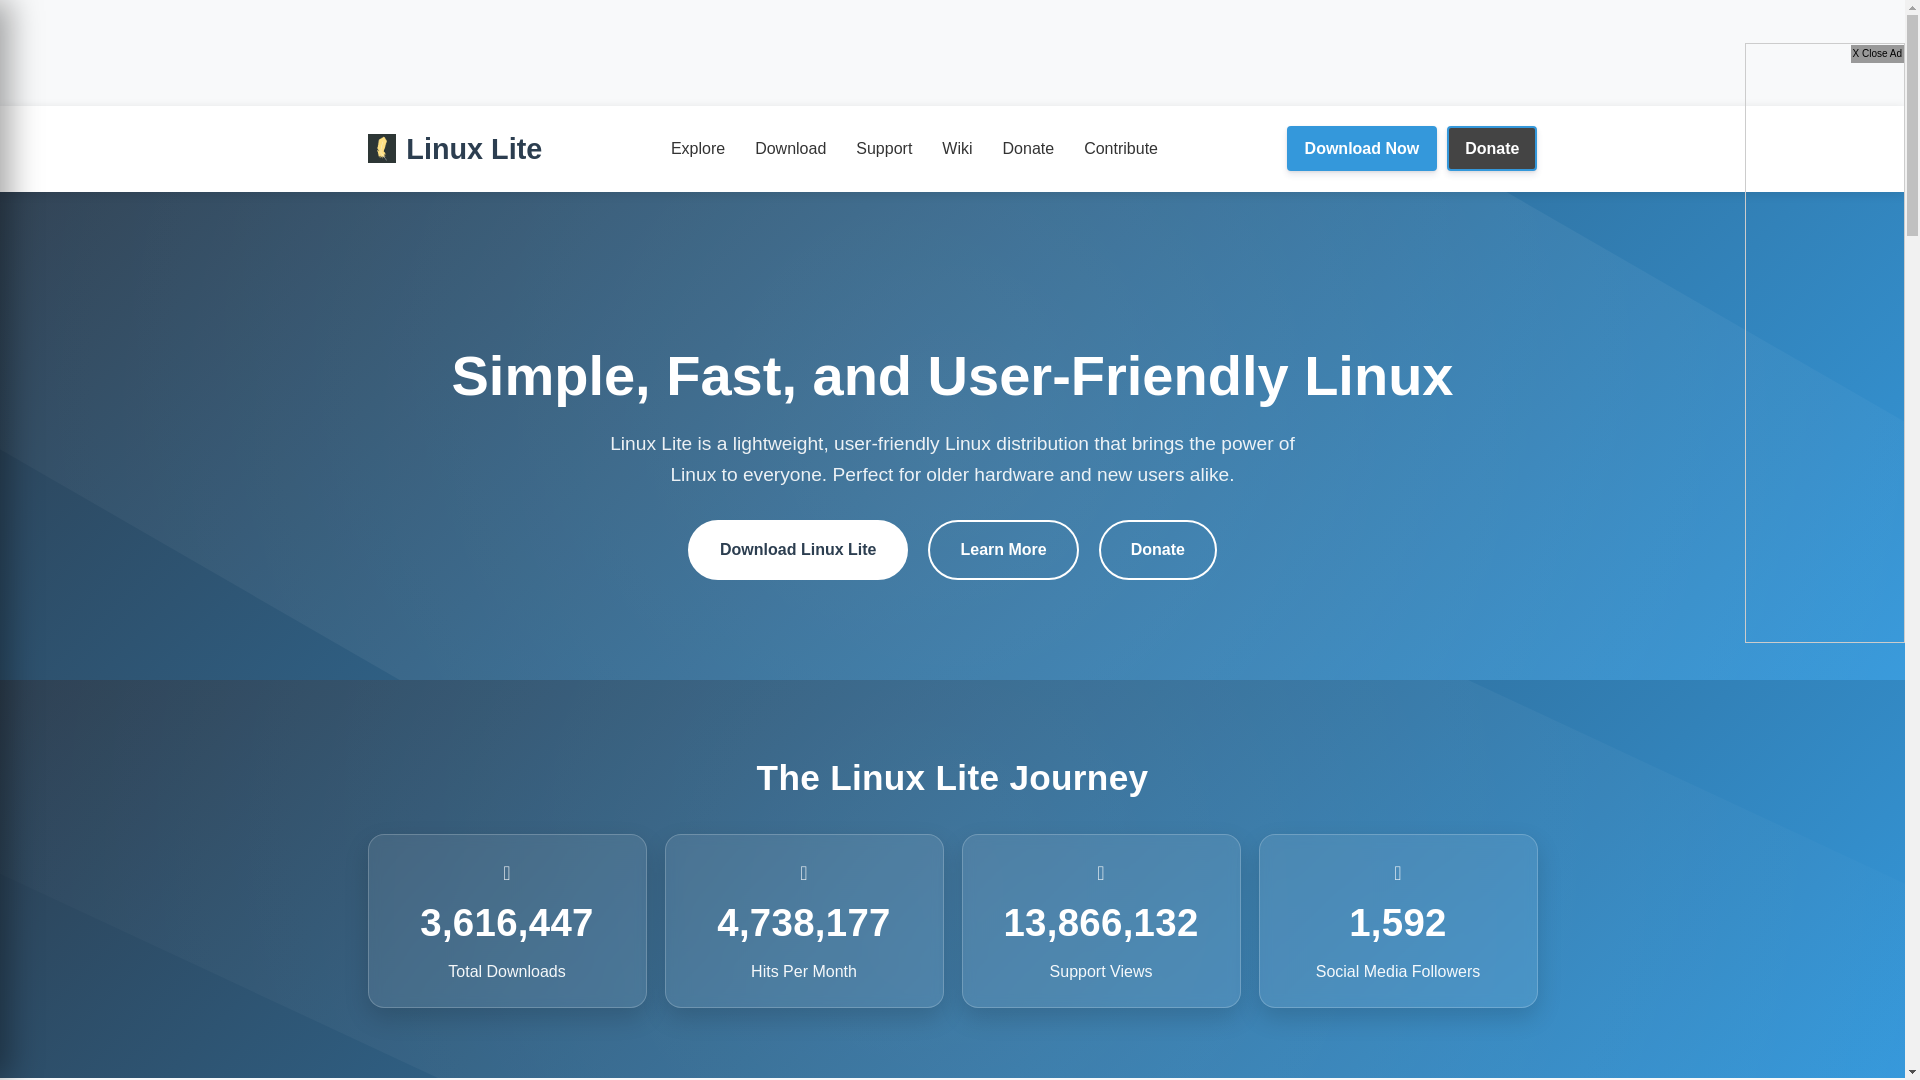Open the Contribute menu

click(x=1121, y=149)
